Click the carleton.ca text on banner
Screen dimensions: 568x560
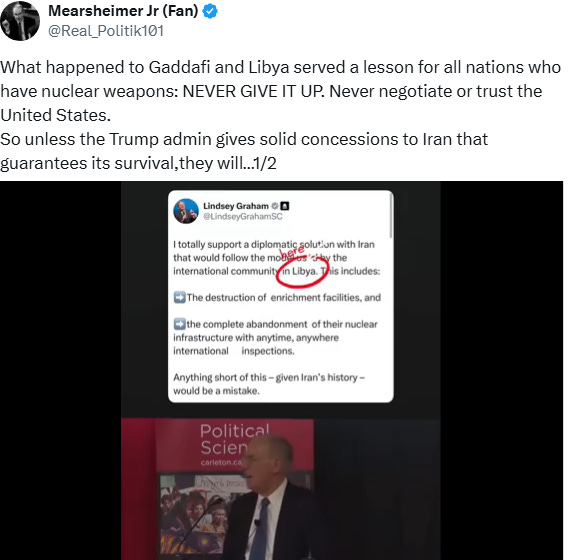pyautogui.click(x=221, y=463)
